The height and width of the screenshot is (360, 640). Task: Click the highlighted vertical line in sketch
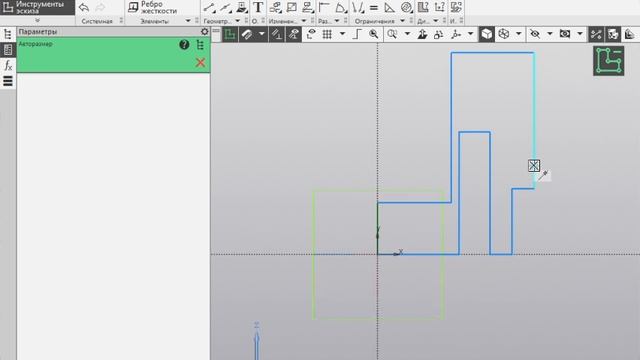(x=534, y=120)
